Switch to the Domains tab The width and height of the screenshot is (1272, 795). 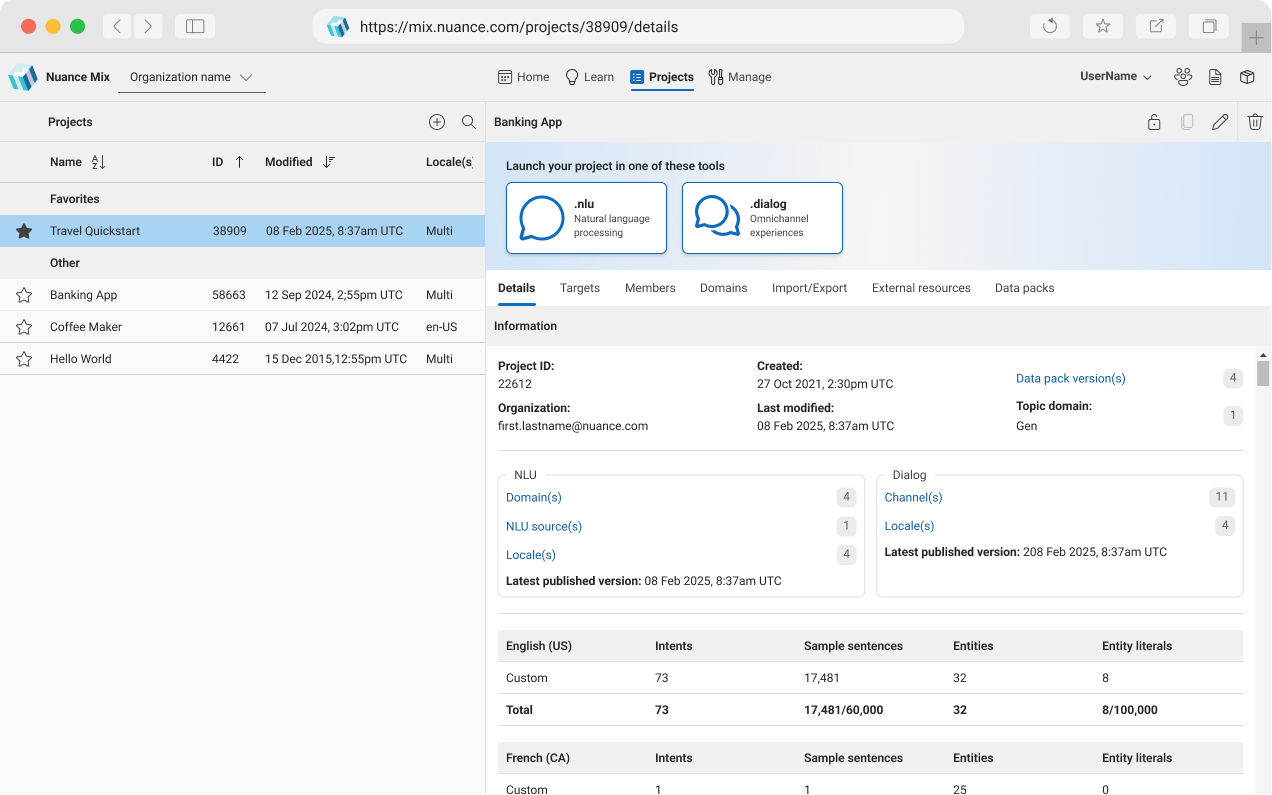coord(724,288)
